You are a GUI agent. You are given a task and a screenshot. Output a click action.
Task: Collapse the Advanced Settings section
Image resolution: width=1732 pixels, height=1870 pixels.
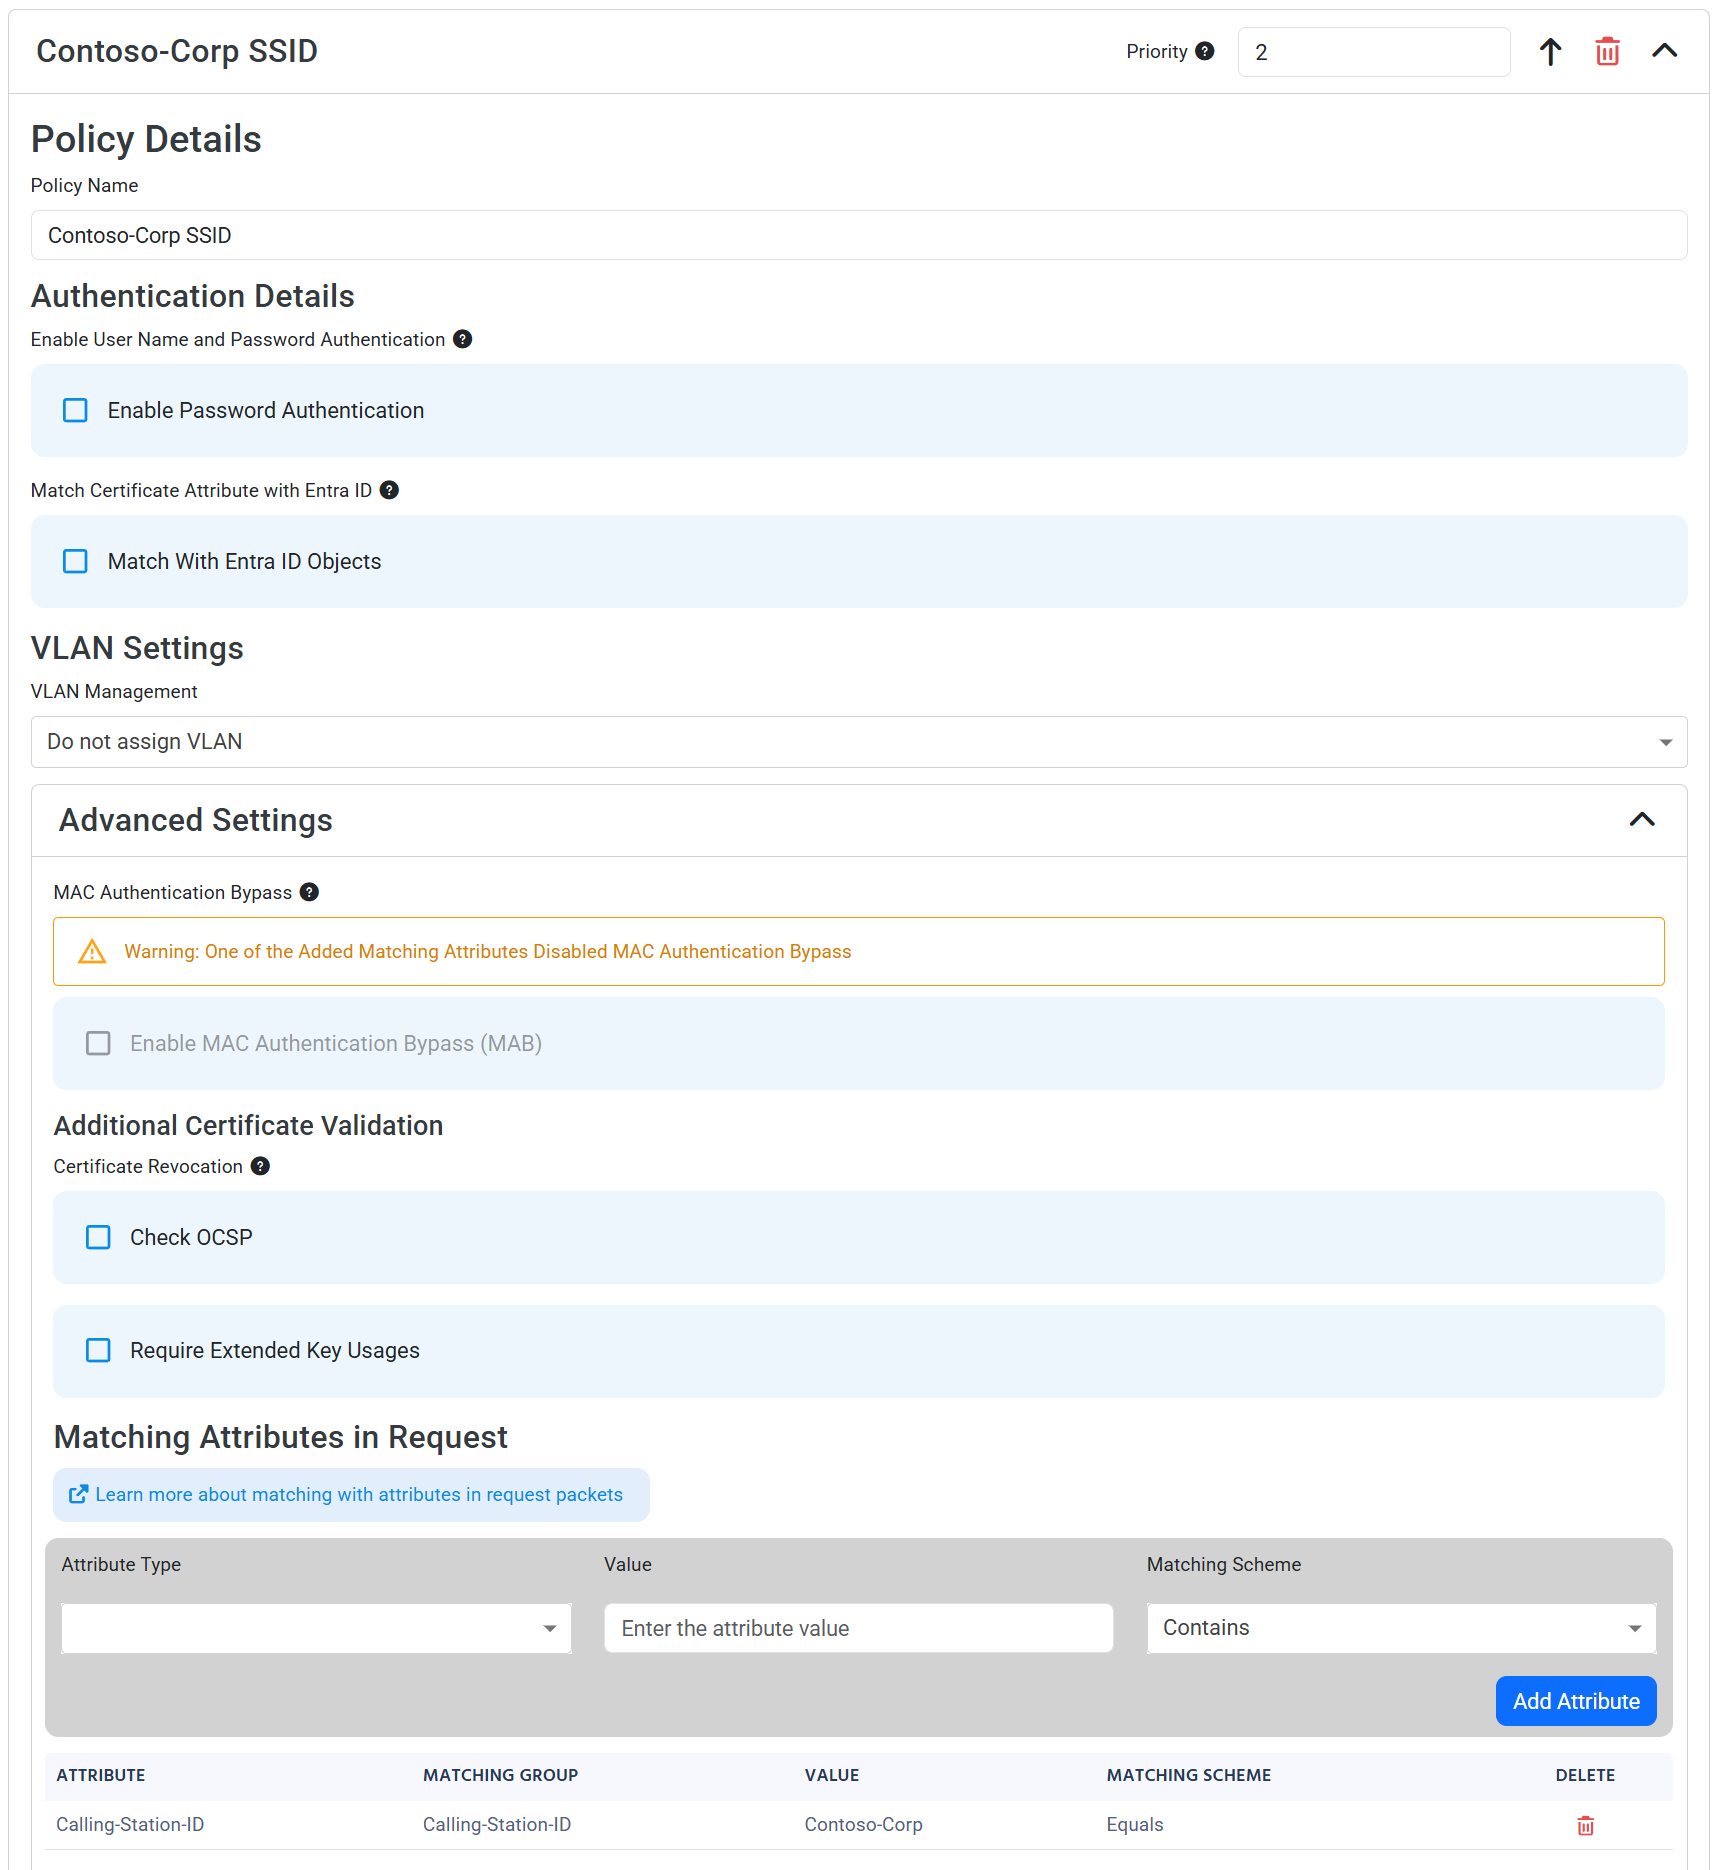tap(1642, 819)
